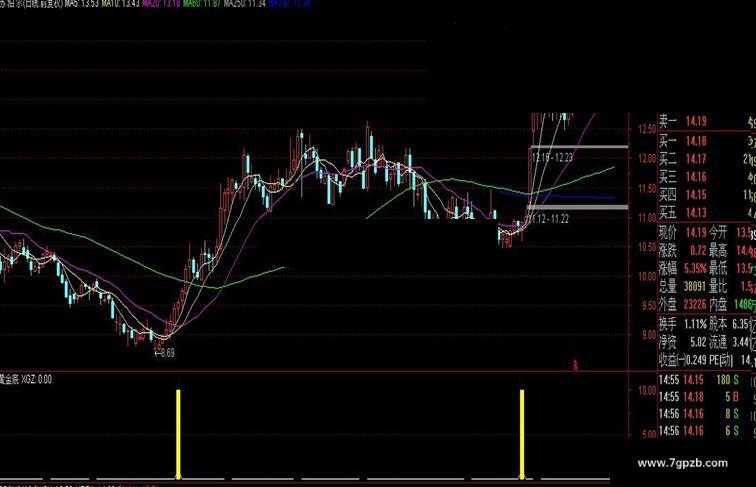Screen dimensions: 756x487
Task: Click the 12.00 price axis label
Action: 647,158
